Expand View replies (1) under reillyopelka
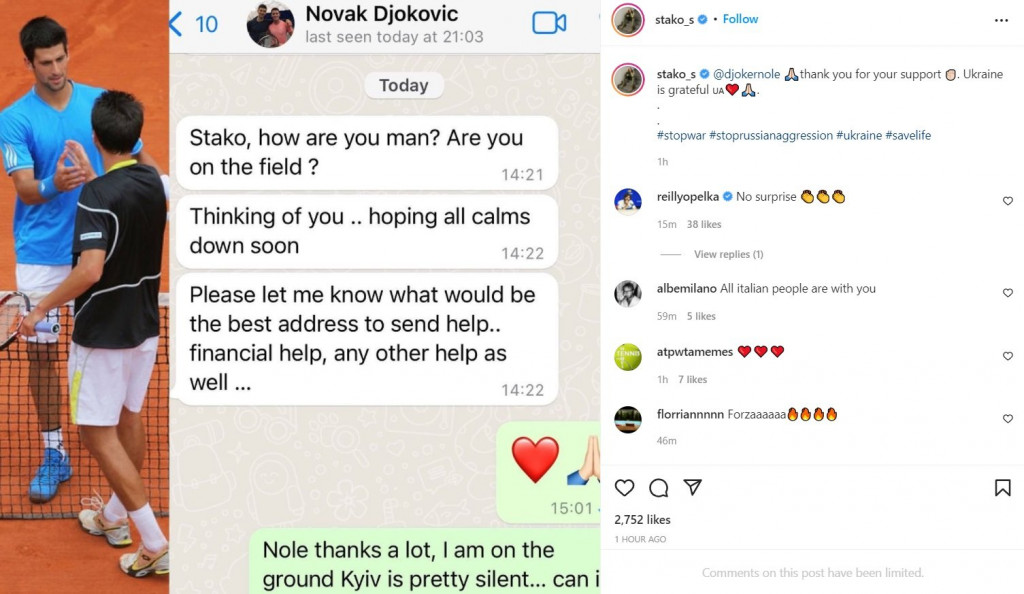This screenshot has height=594, width=1024. click(728, 254)
